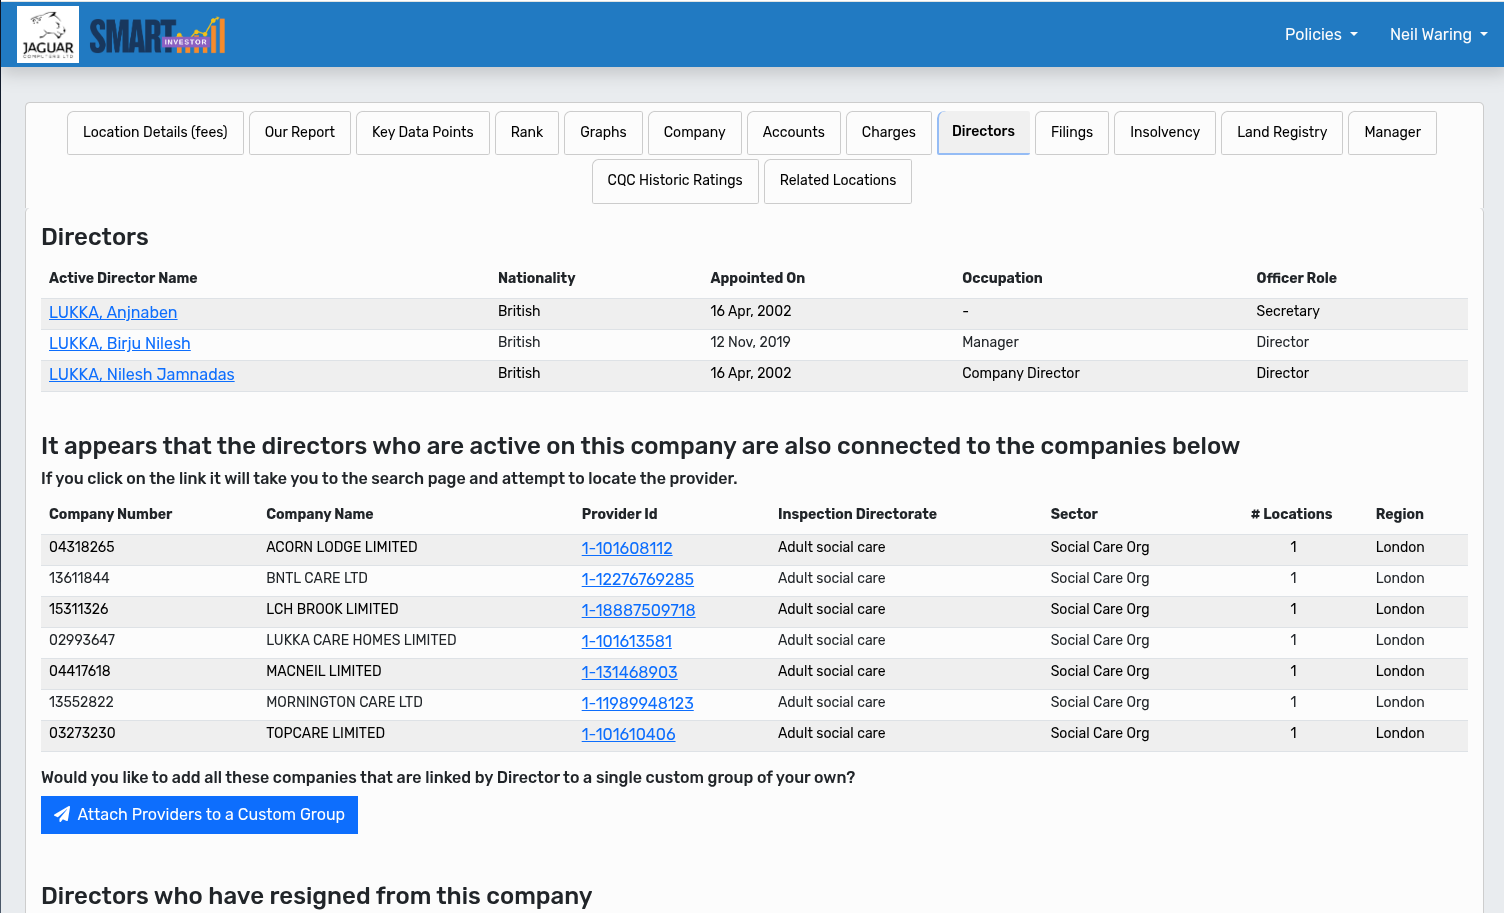
Task: Open director LUKKA, Anjnaben link
Action: click(113, 313)
